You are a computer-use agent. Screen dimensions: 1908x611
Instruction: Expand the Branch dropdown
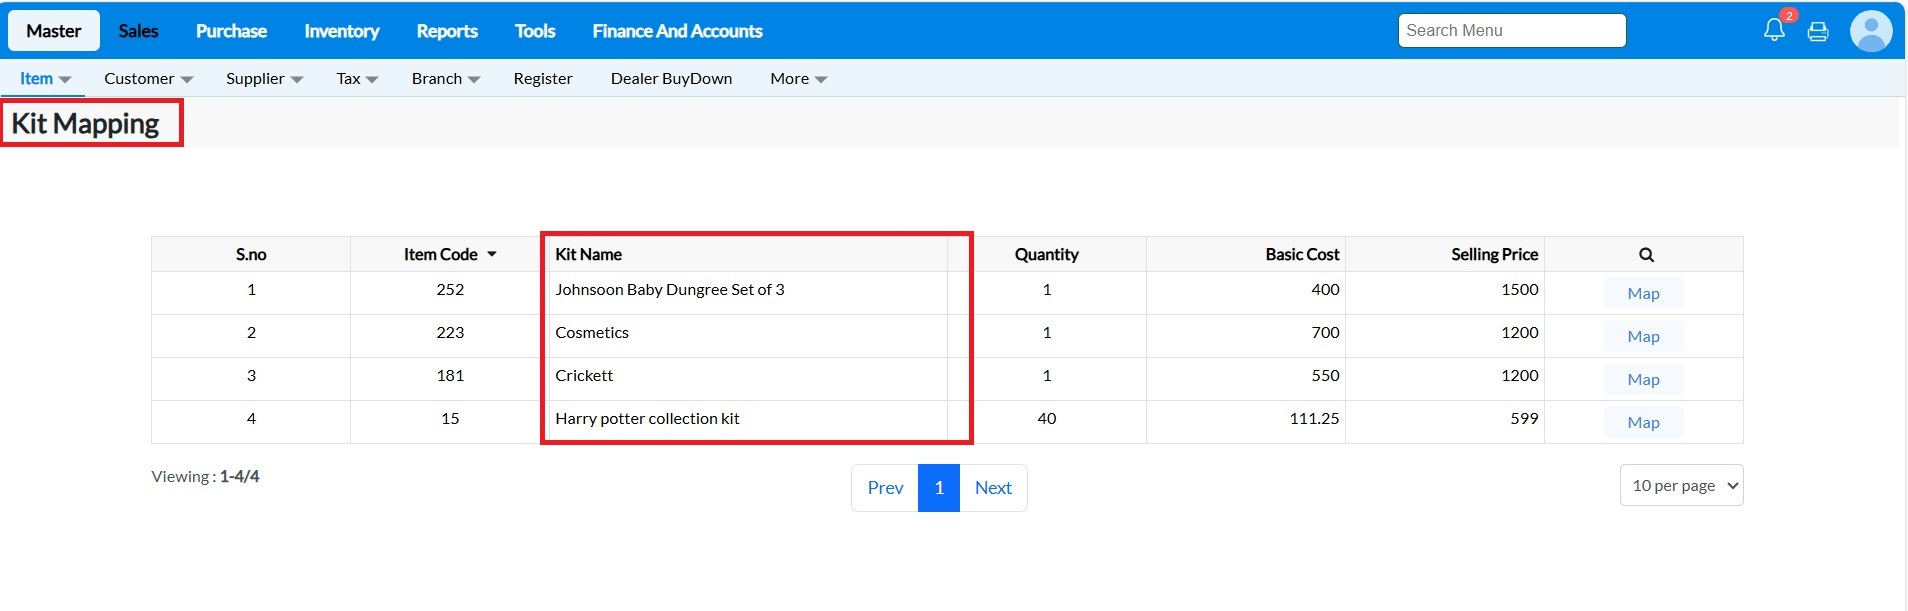(445, 79)
